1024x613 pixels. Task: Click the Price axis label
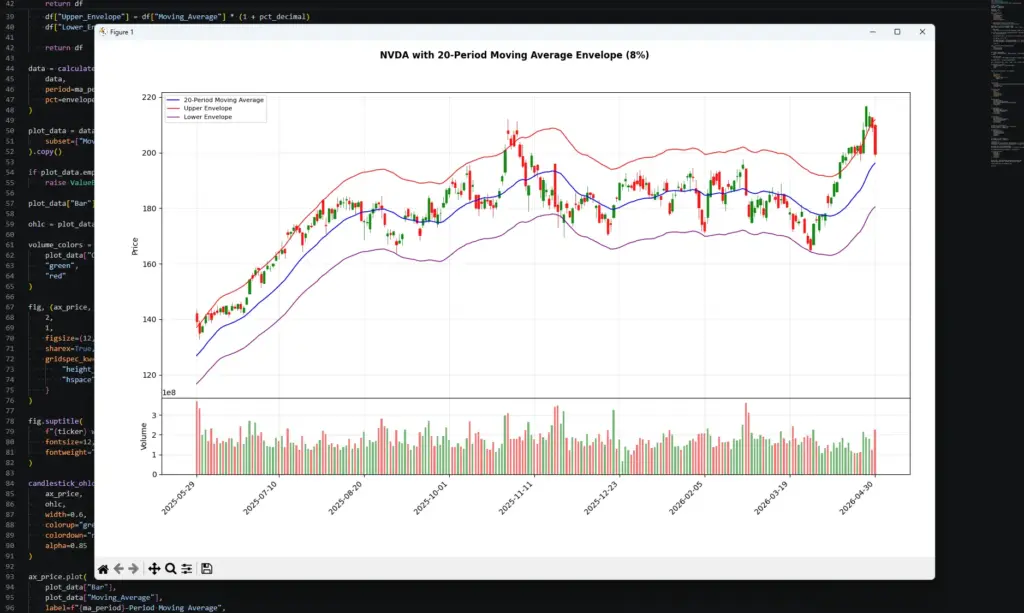(x=135, y=246)
